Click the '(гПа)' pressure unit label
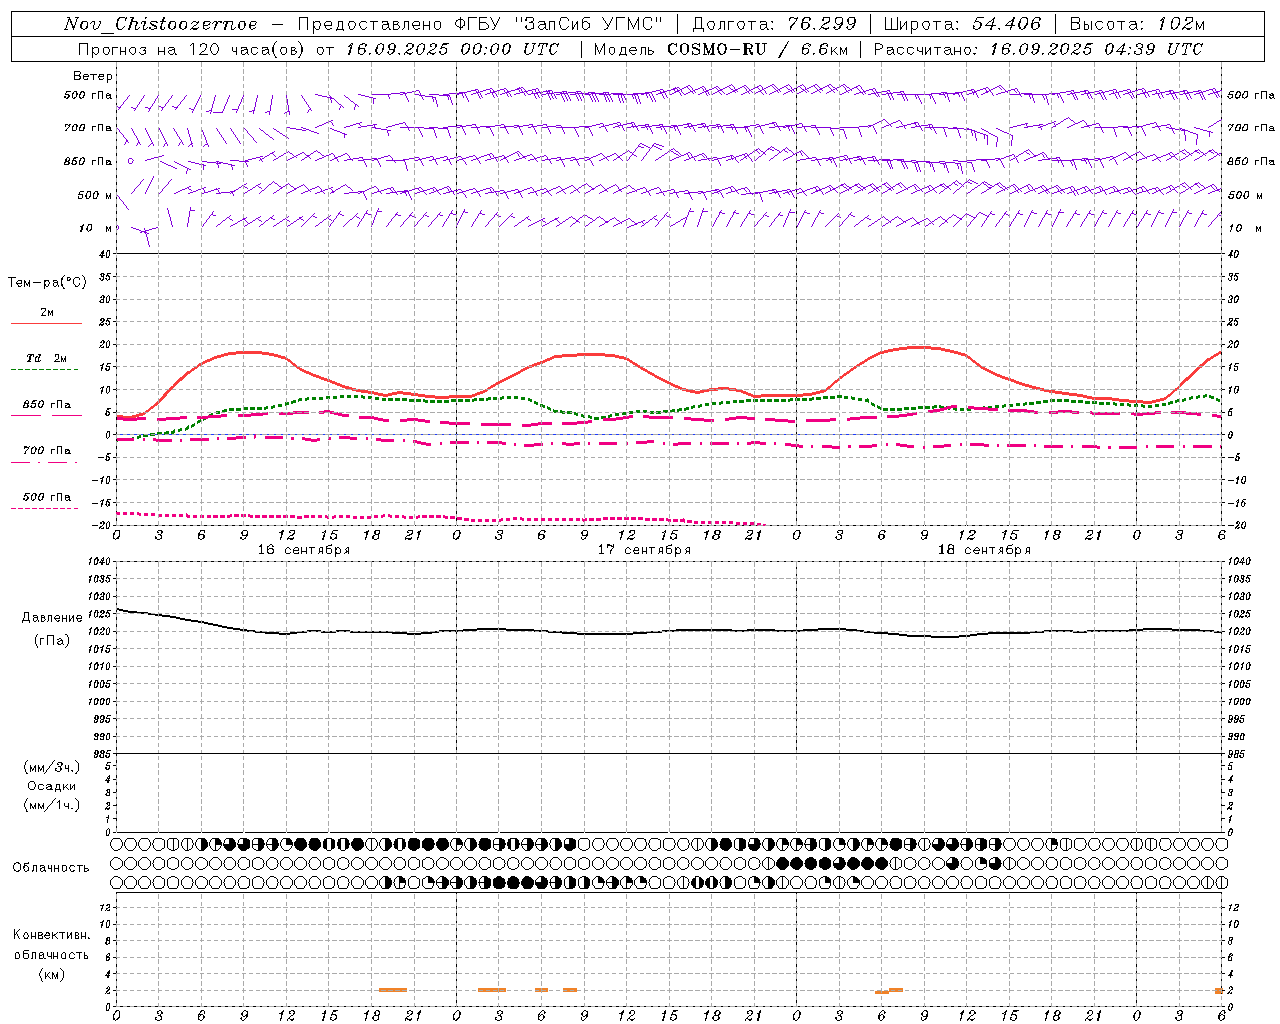Screen dimensions: 1280x1024 click(x=52, y=641)
